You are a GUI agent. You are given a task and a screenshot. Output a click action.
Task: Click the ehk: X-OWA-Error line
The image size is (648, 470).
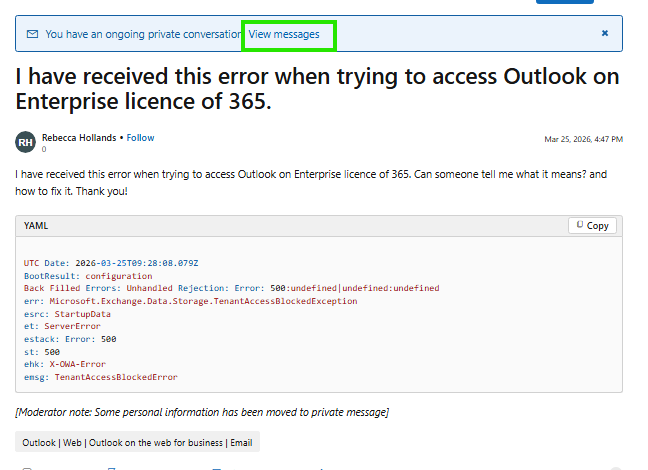(65, 364)
